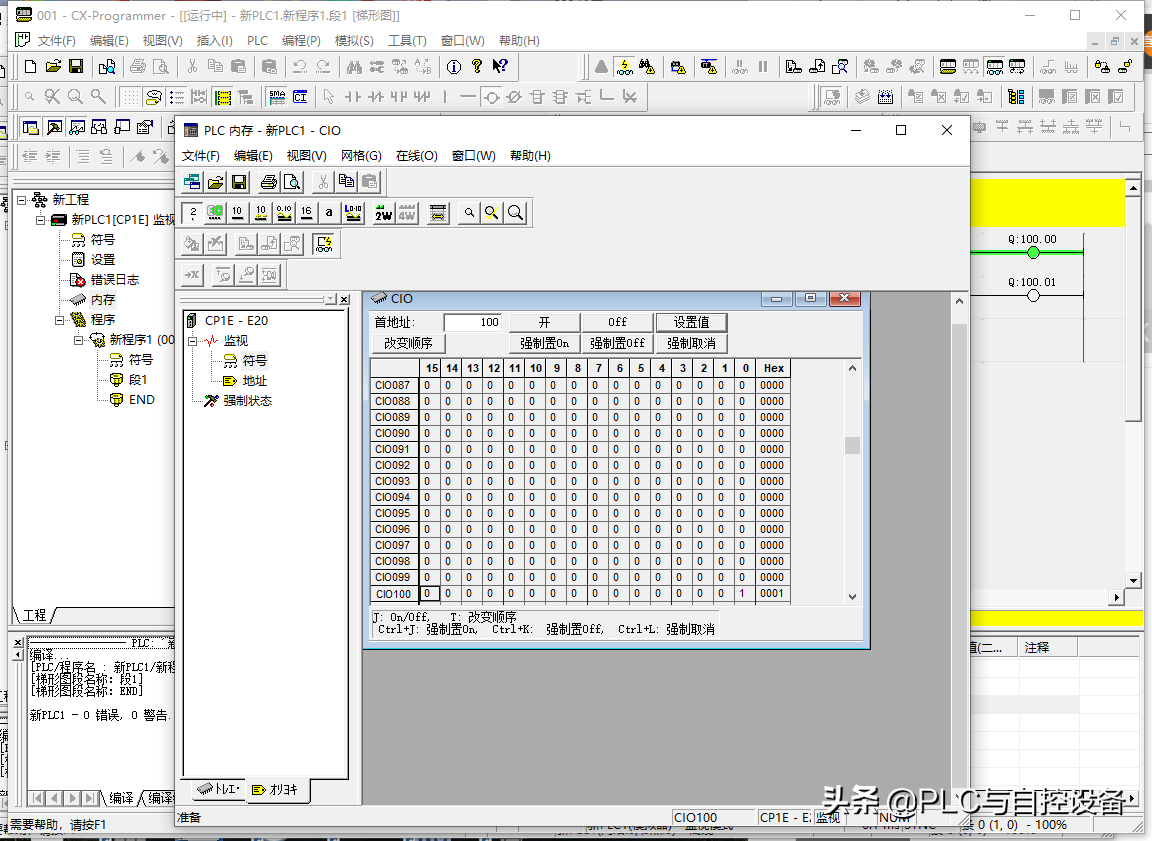Select CIO100 bit 15 cell
1152x841 pixels.
coord(429,593)
